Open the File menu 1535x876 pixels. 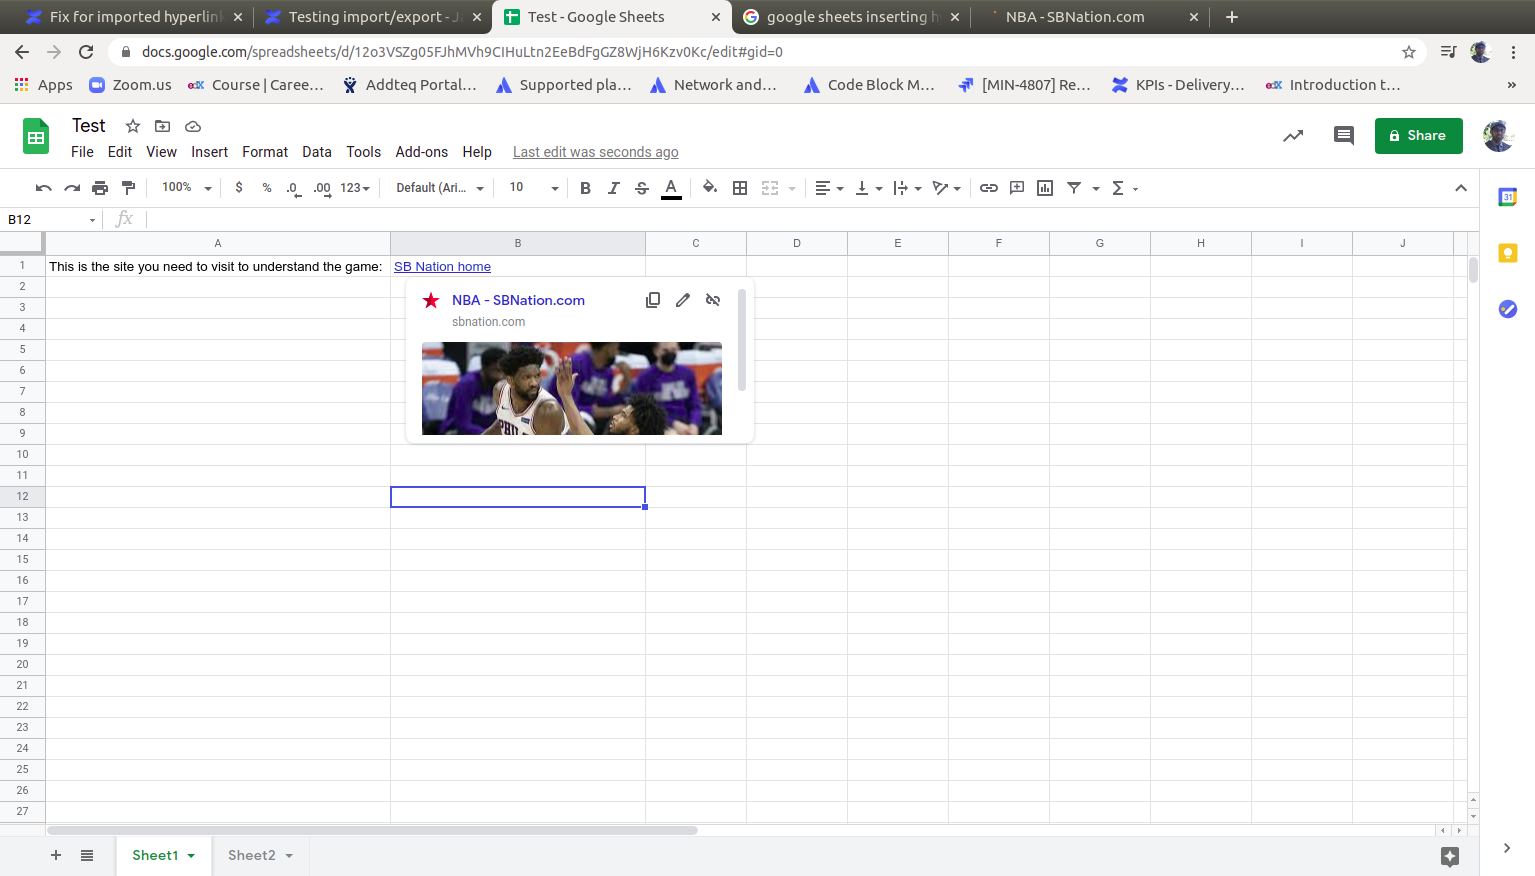[x=82, y=152]
